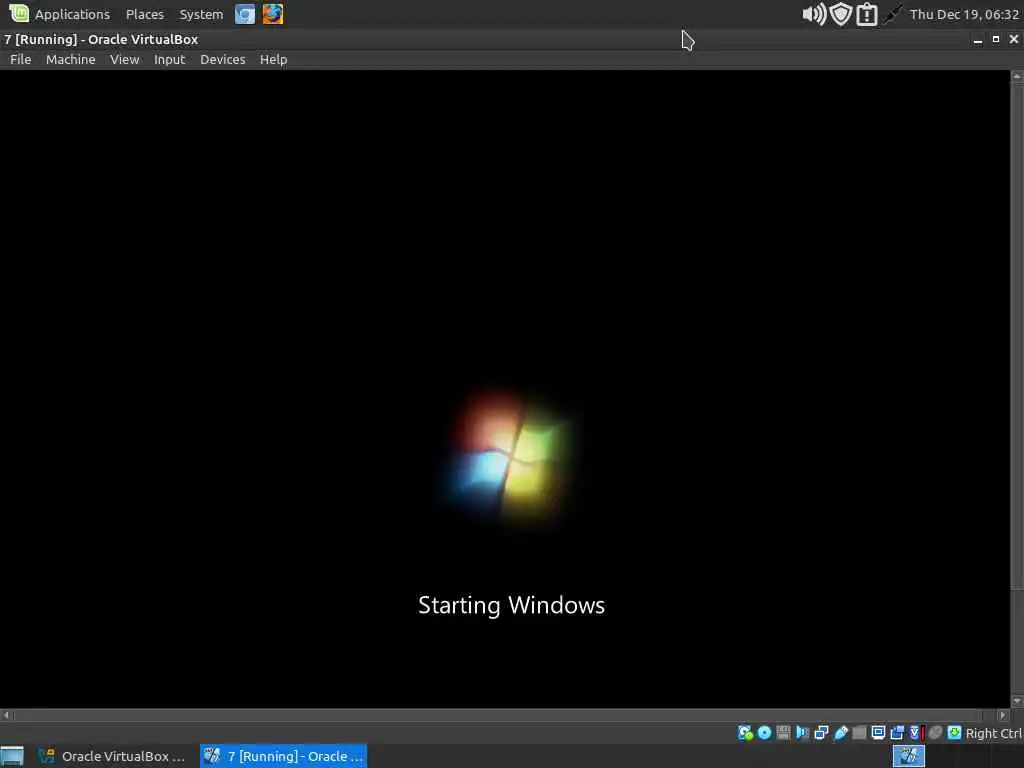Click the USB devices indicator icon
The height and width of the screenshot is (768, 1024).
click(x=841, y=733)
